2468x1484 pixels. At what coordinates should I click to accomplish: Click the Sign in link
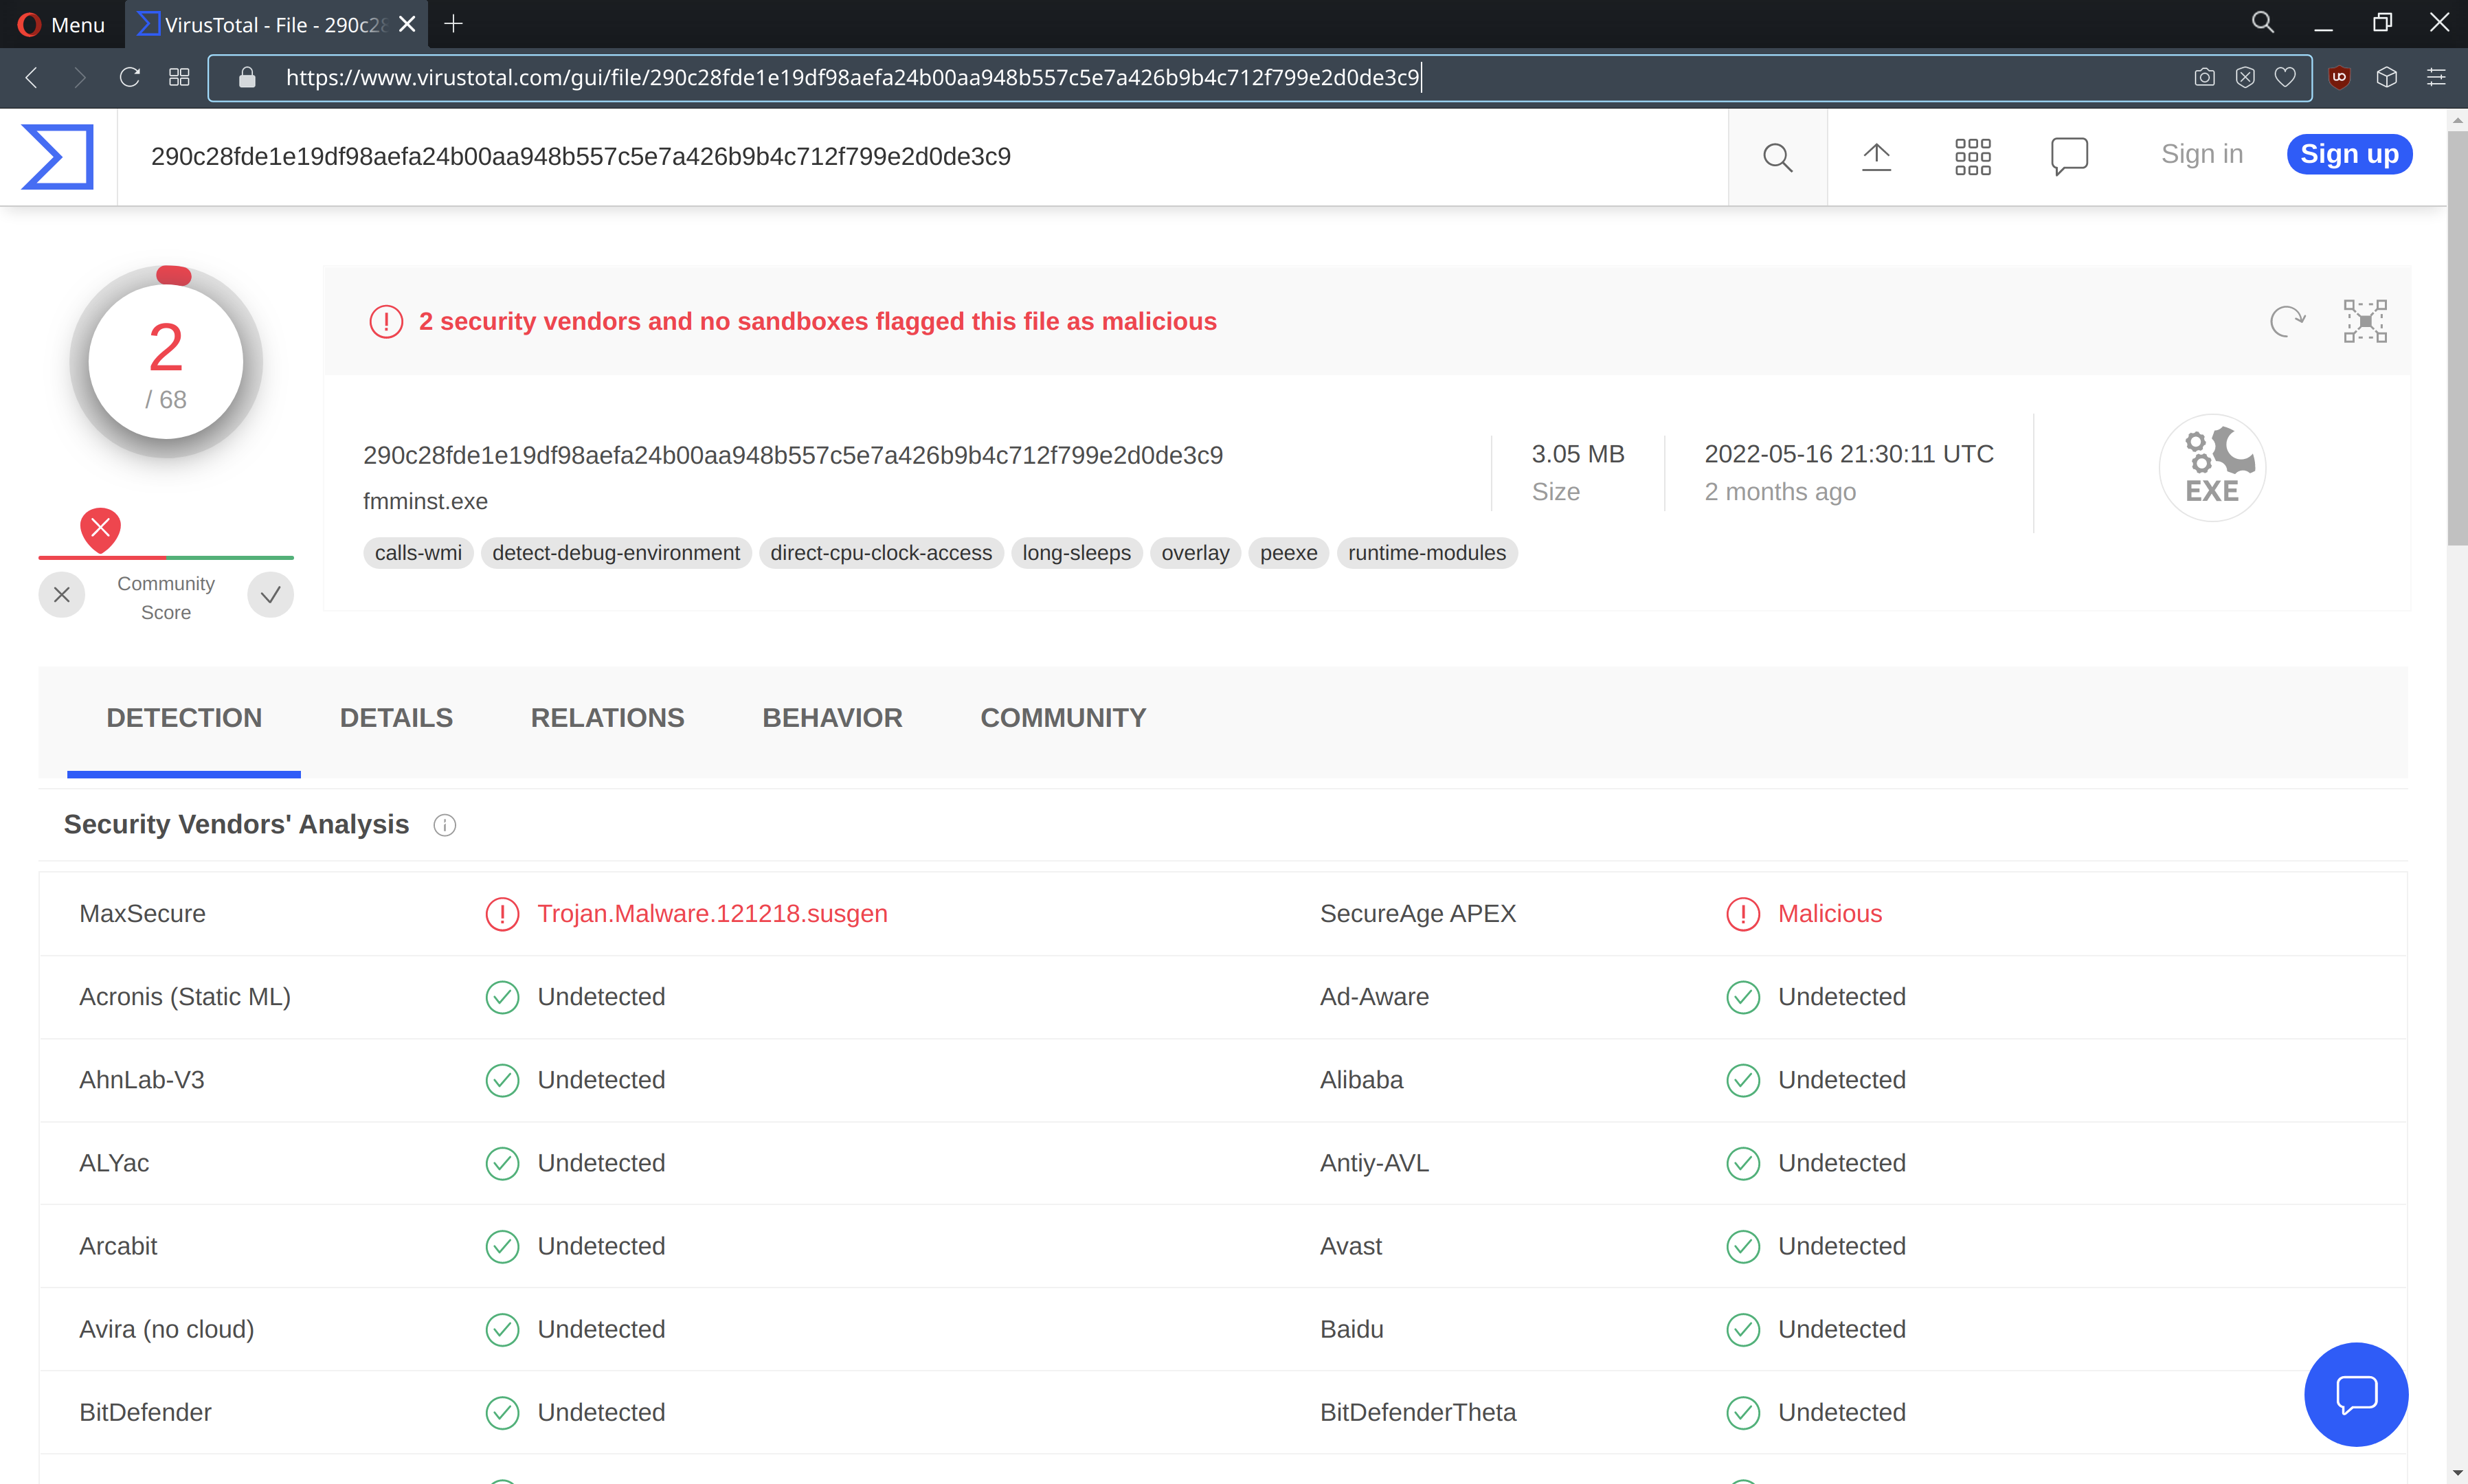coord(2201,154)
